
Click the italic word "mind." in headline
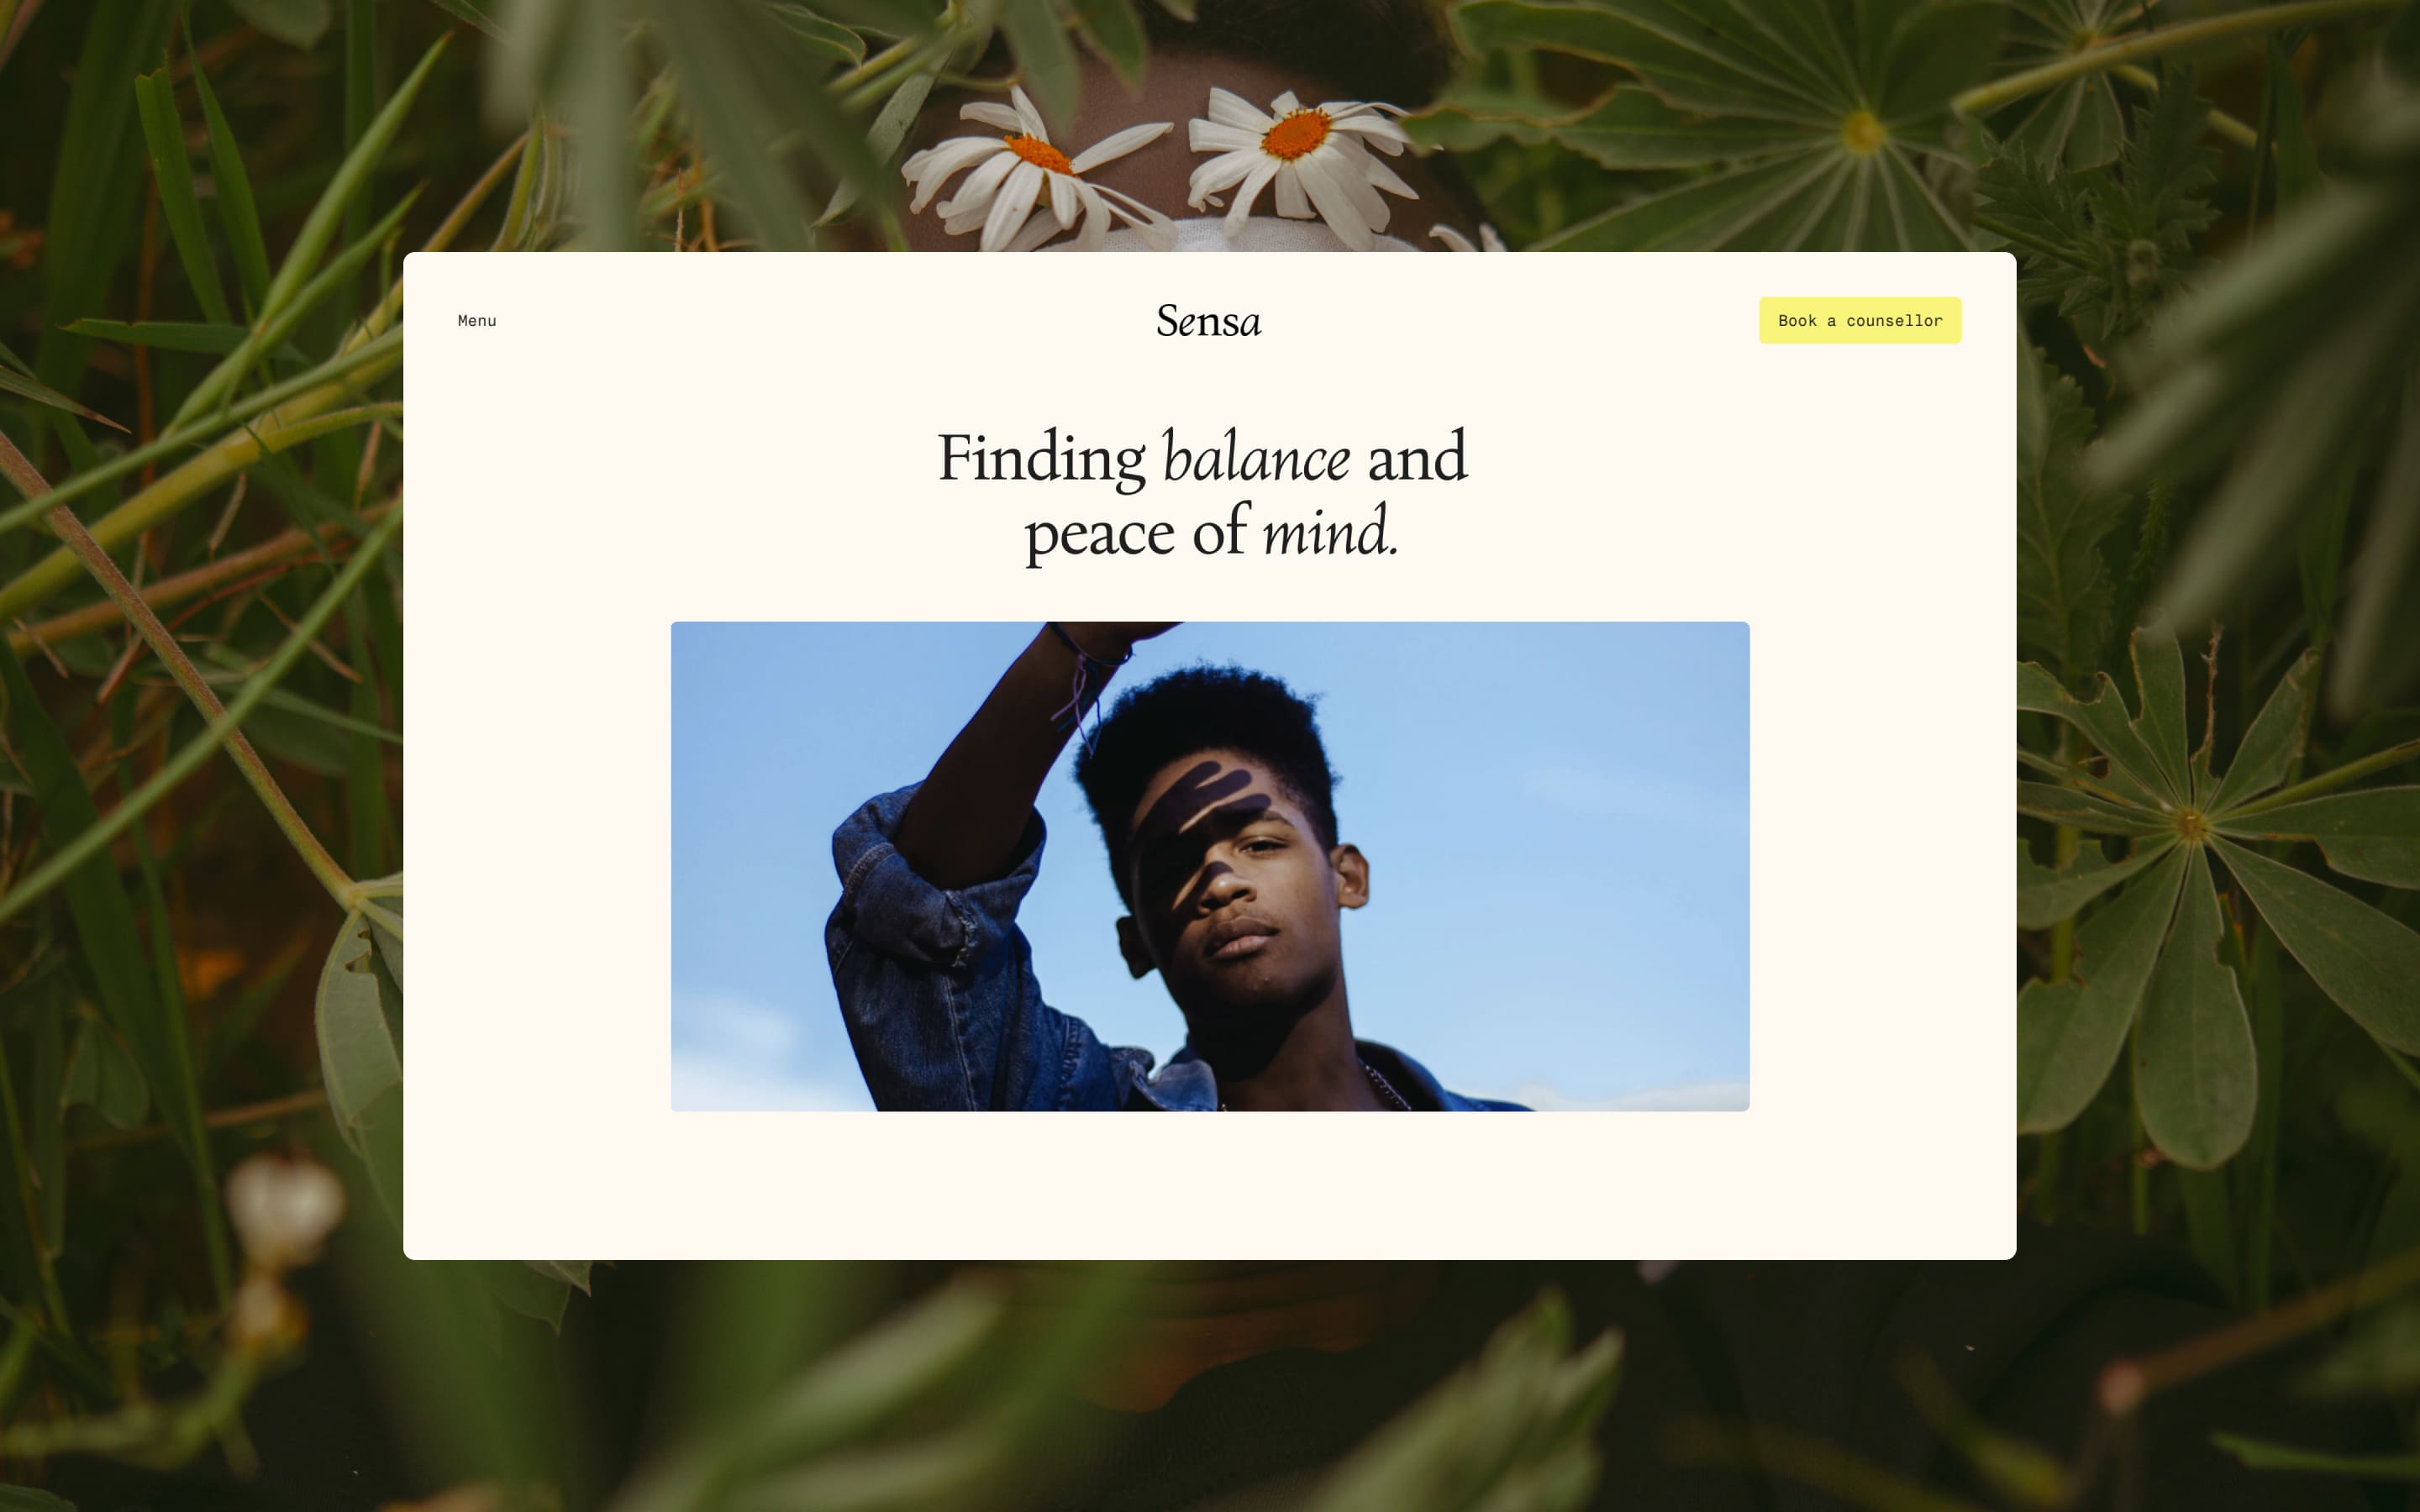1330,532
